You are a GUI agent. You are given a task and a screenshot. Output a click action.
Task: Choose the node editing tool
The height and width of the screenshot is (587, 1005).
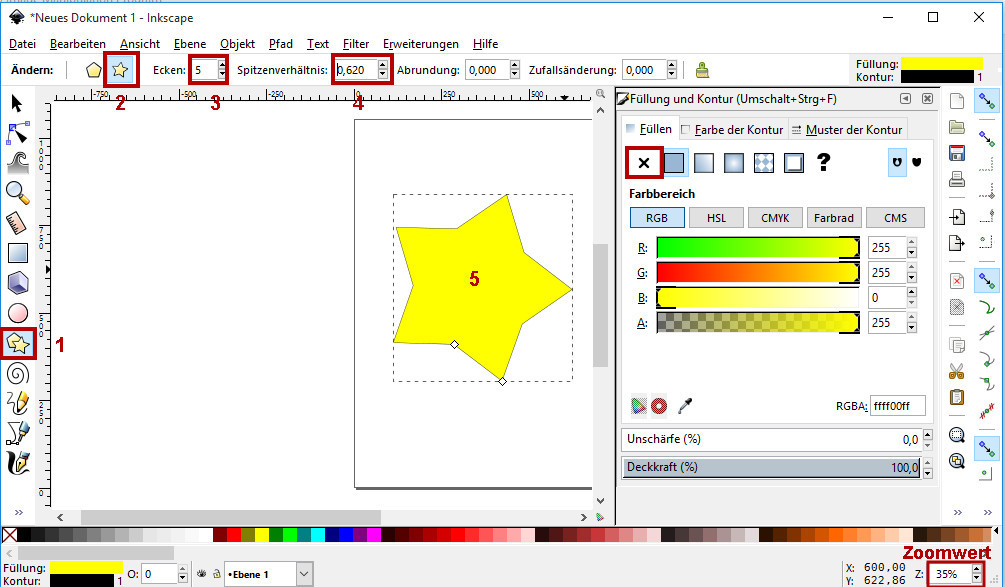18,132
